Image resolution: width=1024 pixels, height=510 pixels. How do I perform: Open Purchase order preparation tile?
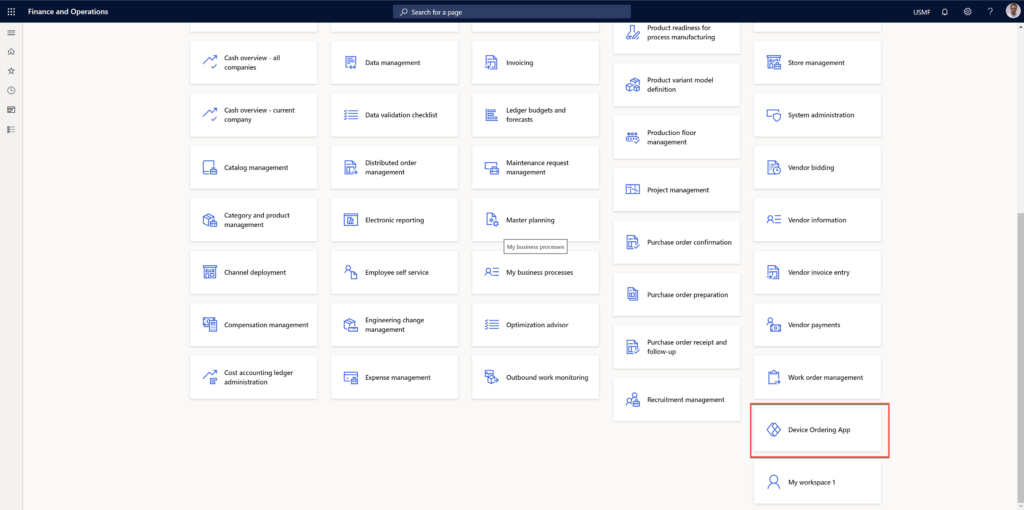point(676,295)
